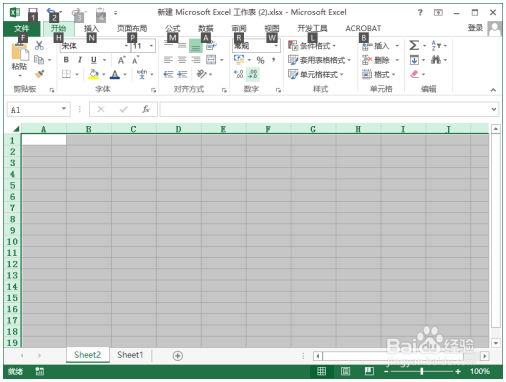Apply font color A icon
Viewport: 506px width, 382px height.
(115, 74)
